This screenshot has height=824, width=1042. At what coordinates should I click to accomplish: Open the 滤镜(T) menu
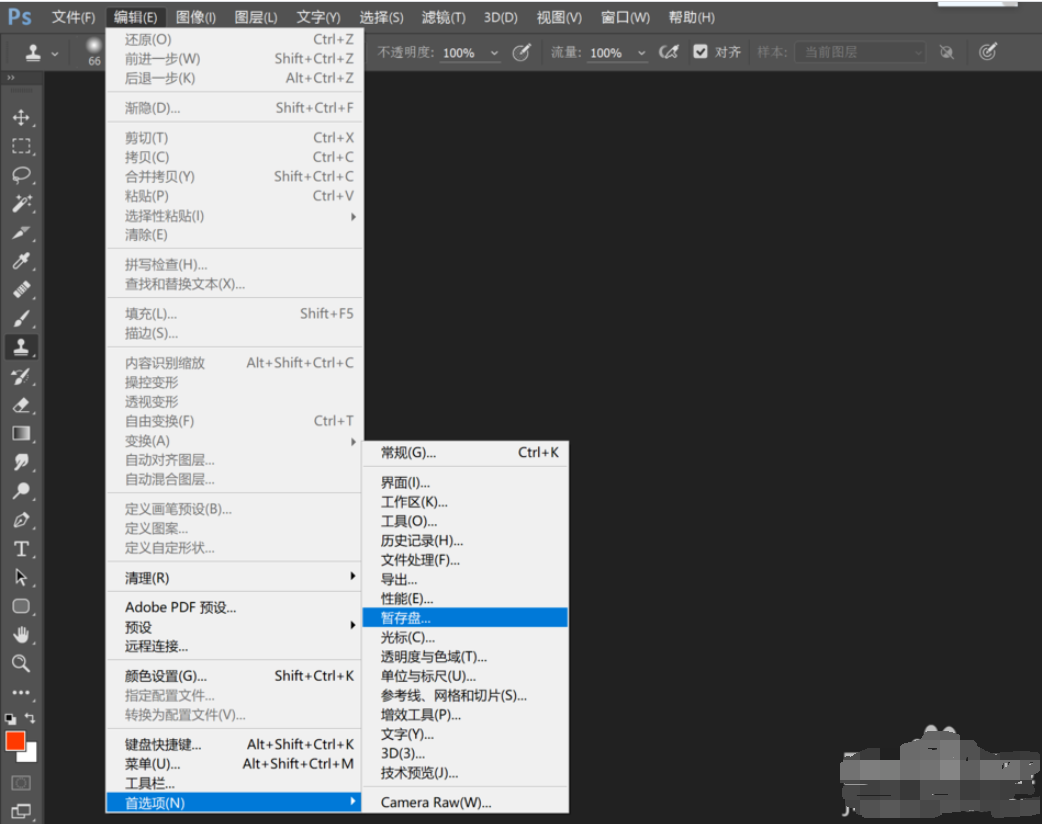coord(443,17)
